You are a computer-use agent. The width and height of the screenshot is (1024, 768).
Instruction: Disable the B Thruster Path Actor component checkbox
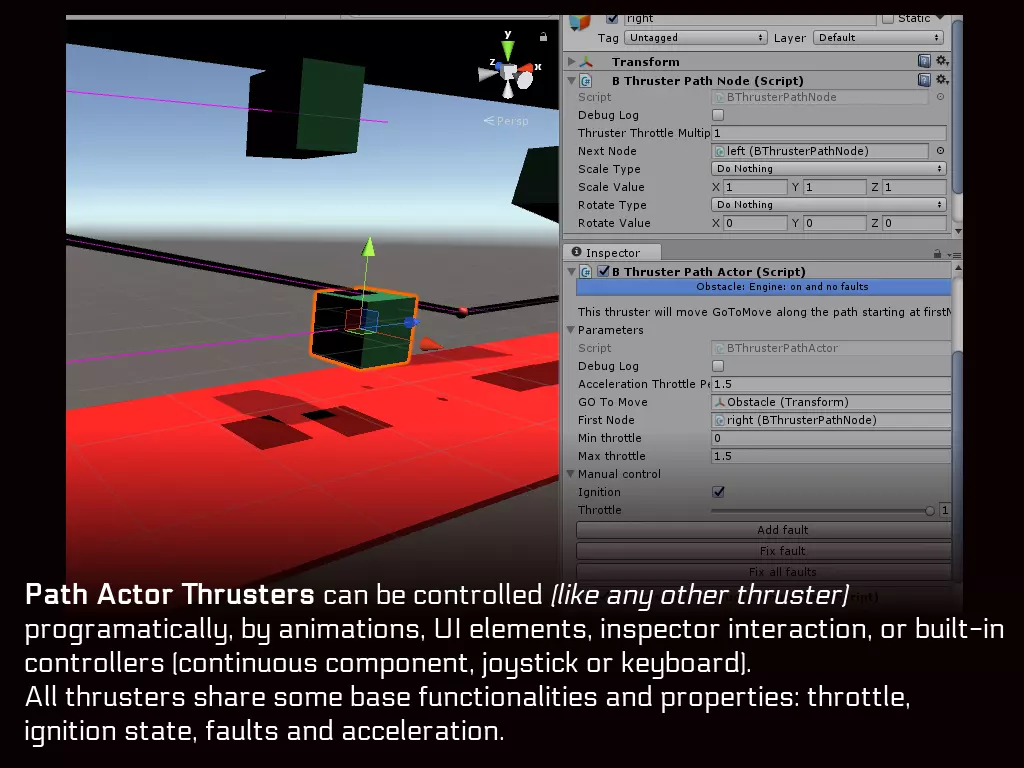pos(603,271)
